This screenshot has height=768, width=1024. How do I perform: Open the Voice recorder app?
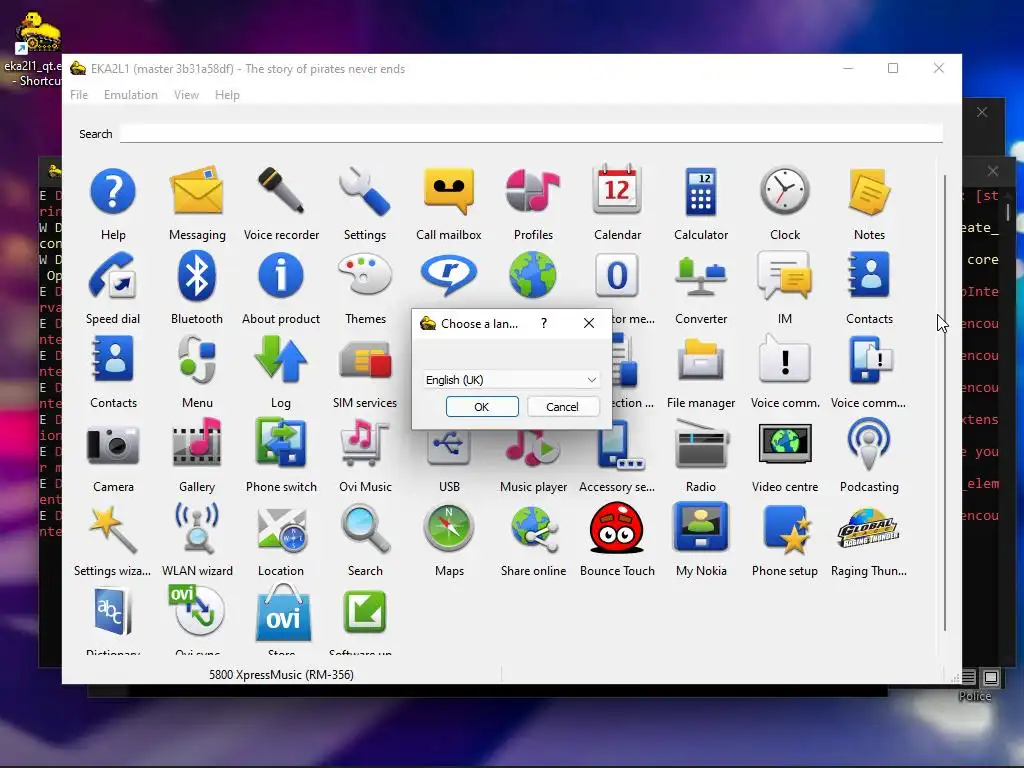(x=281, y=191)
